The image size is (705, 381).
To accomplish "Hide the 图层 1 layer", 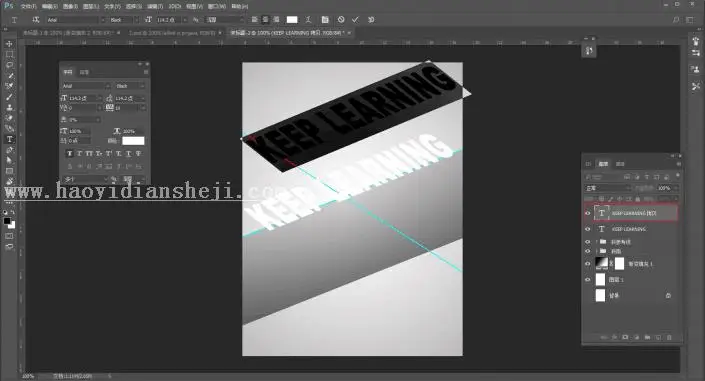I will pos(587,280).
